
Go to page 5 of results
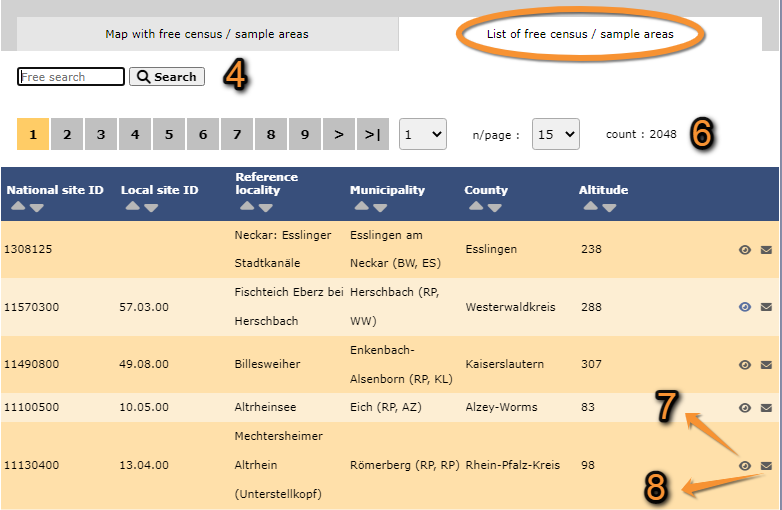[169, 134]
